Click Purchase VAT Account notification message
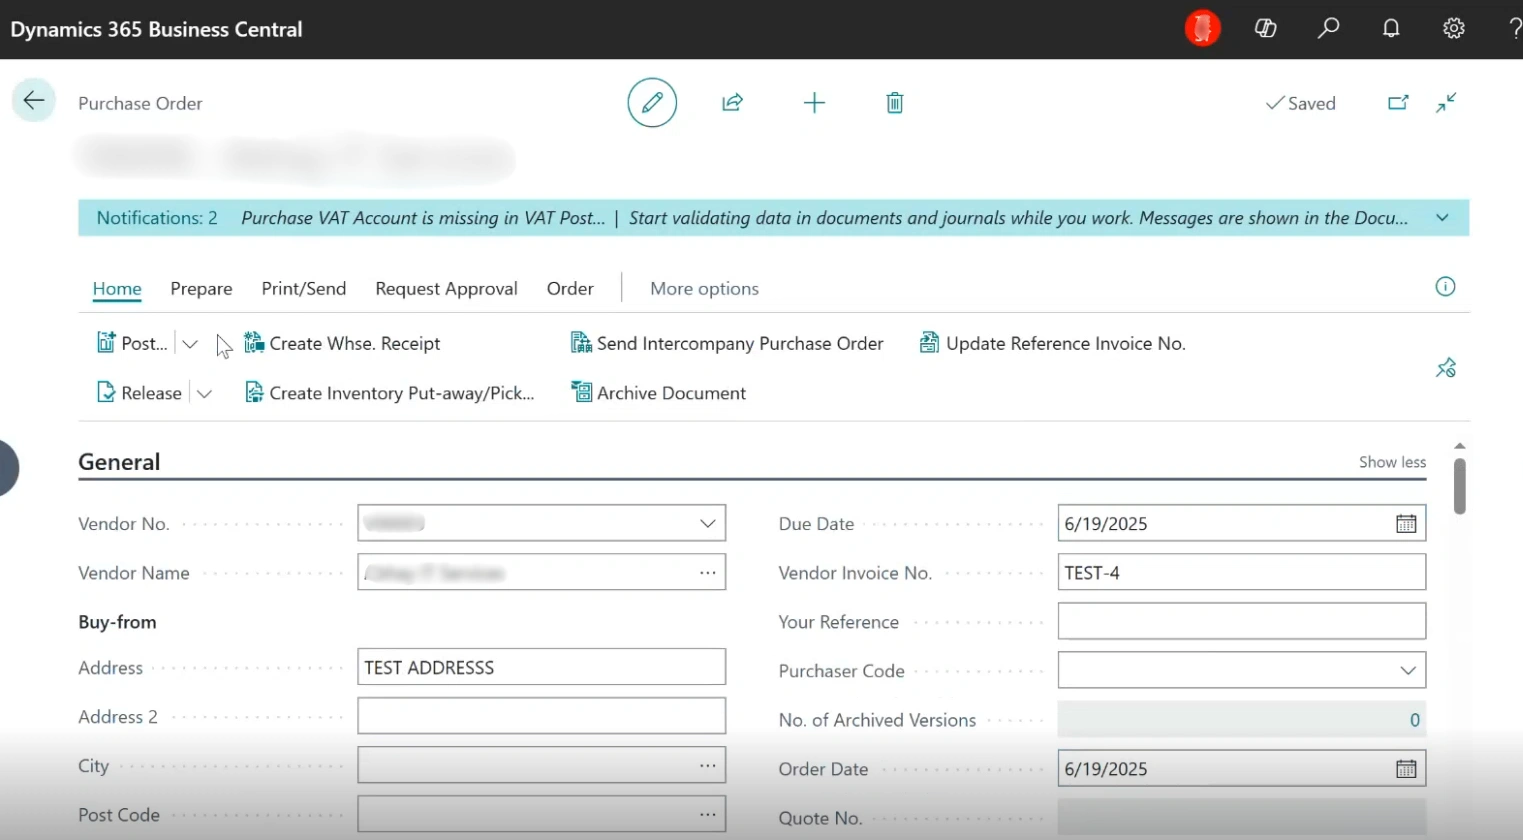This screenshot has height=840, width=1523. point(423,218)
